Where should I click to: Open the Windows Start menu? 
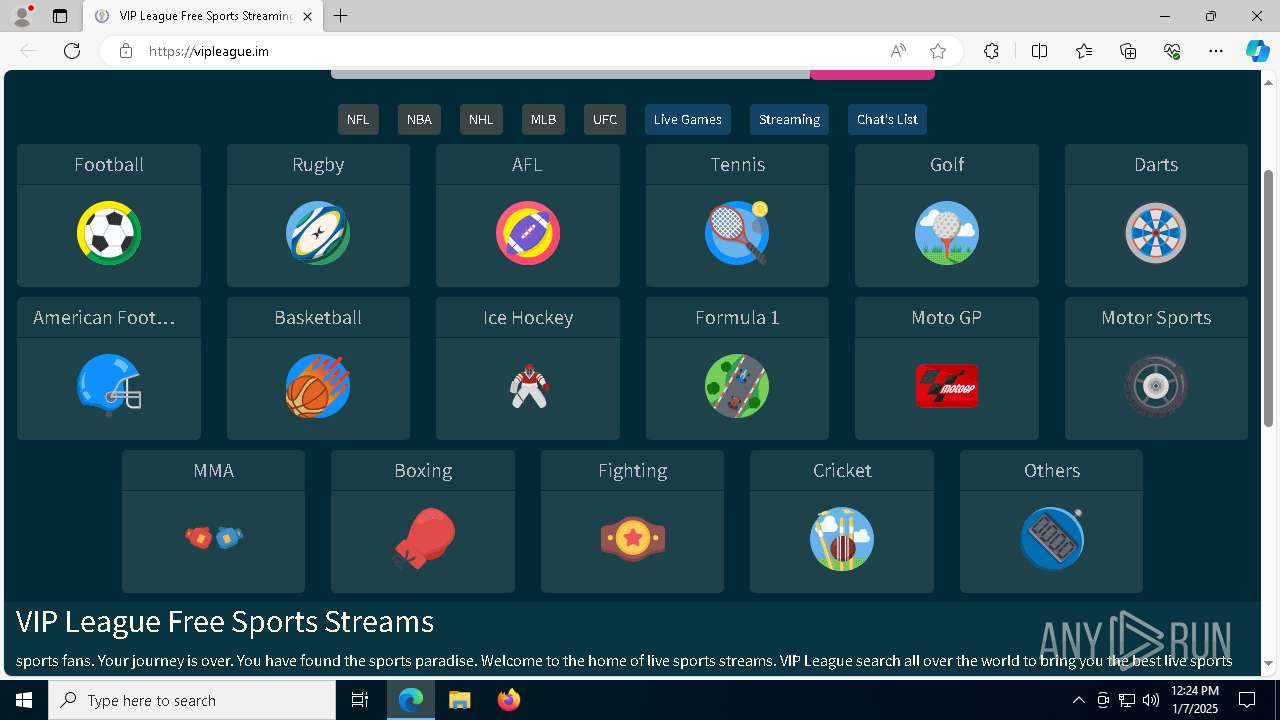coord(24,700)
